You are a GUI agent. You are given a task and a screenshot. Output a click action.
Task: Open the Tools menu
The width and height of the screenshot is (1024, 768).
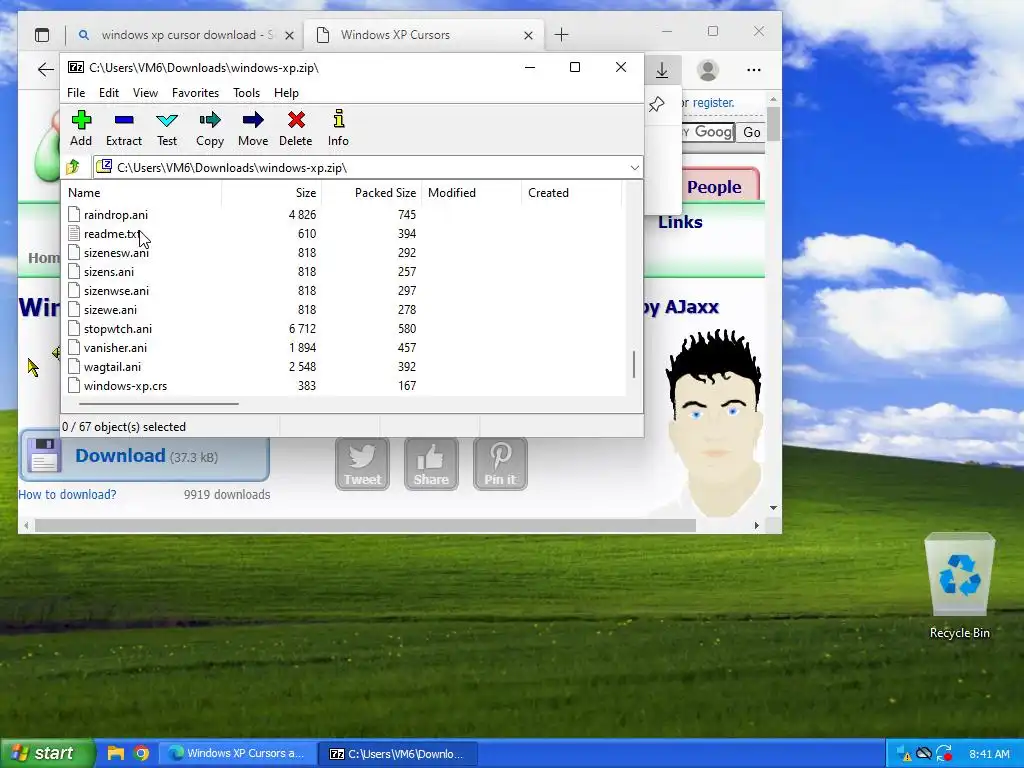(x=246, y=93)
